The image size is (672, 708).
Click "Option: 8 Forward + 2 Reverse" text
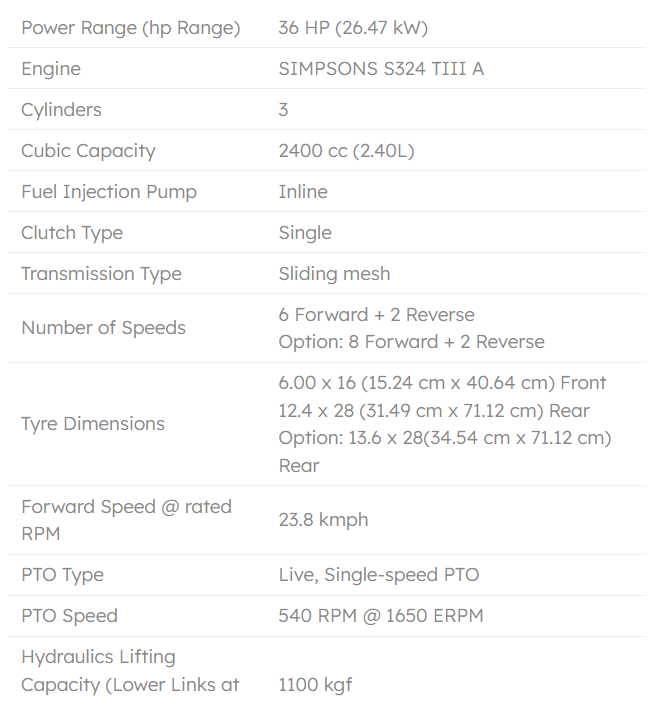411,342
